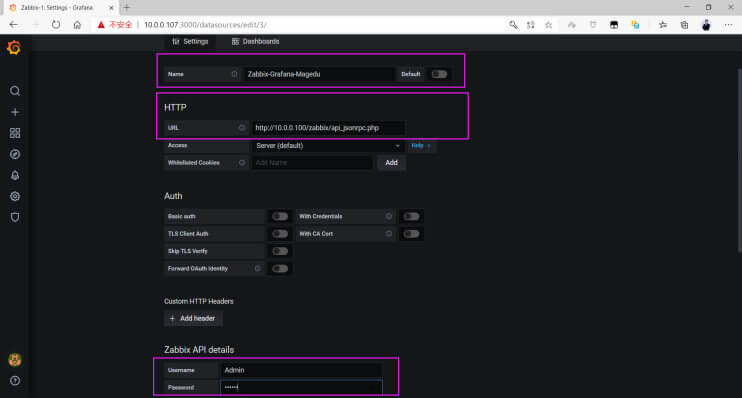Open the Help question mark icon

[x=15, y=380]
